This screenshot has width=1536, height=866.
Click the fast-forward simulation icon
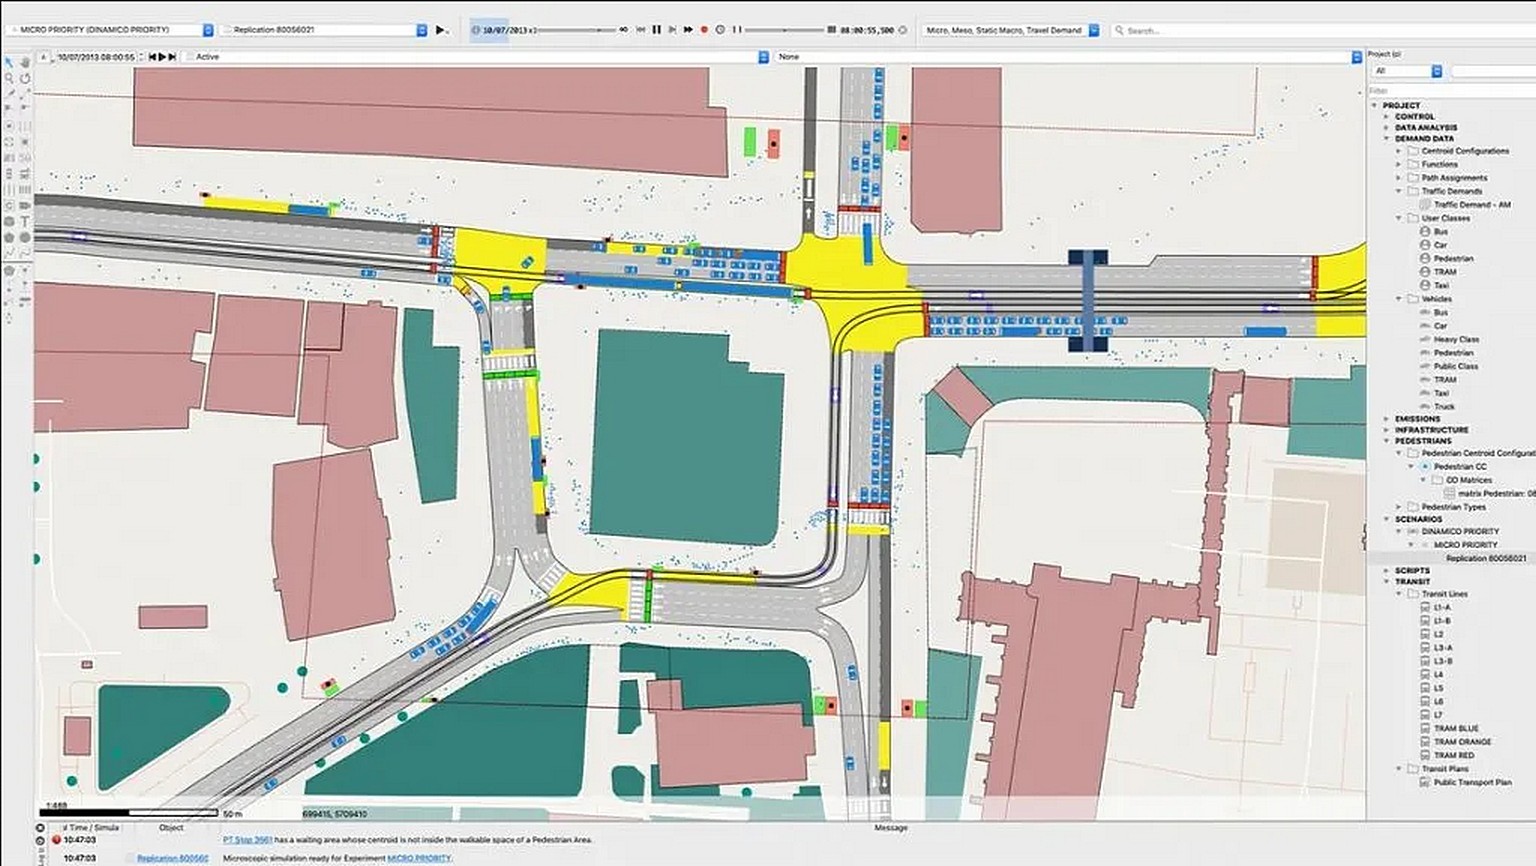coord(688,30)
